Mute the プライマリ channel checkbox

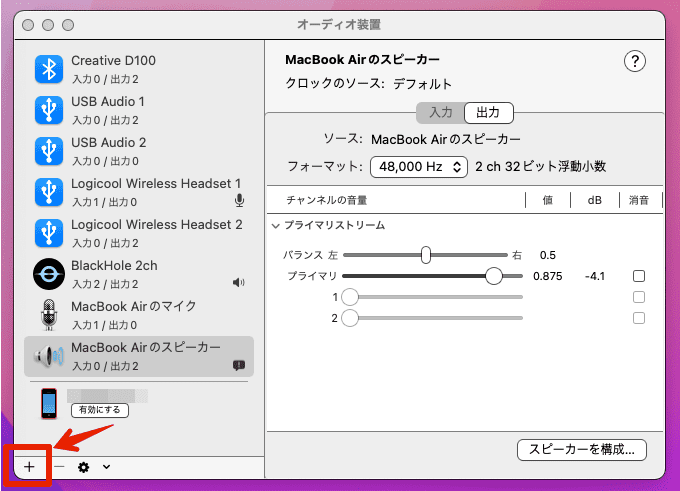pos(639,276)
